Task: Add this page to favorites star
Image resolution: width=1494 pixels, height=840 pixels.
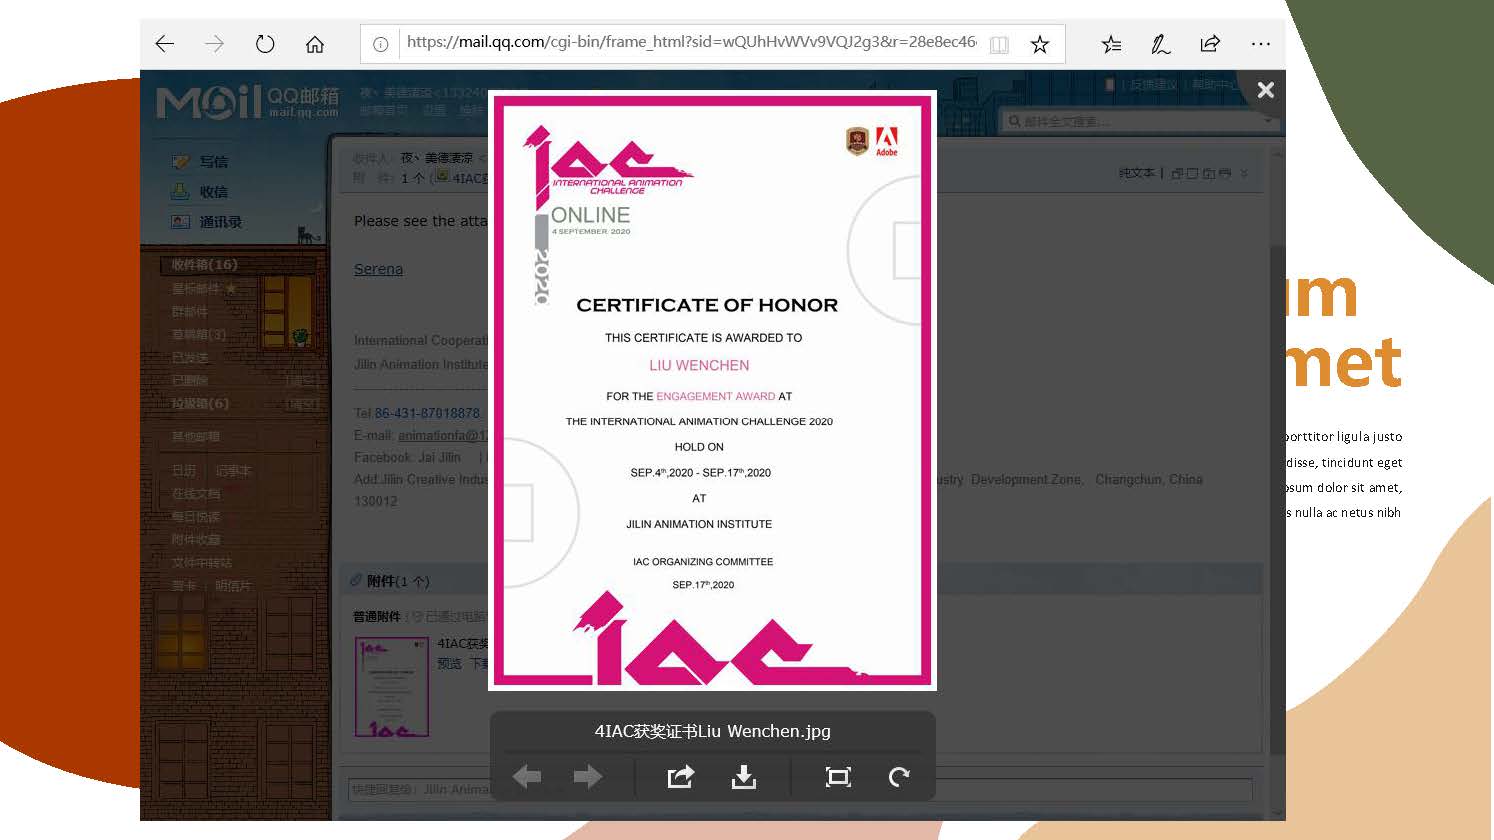Action: (x=1040, y=44)
